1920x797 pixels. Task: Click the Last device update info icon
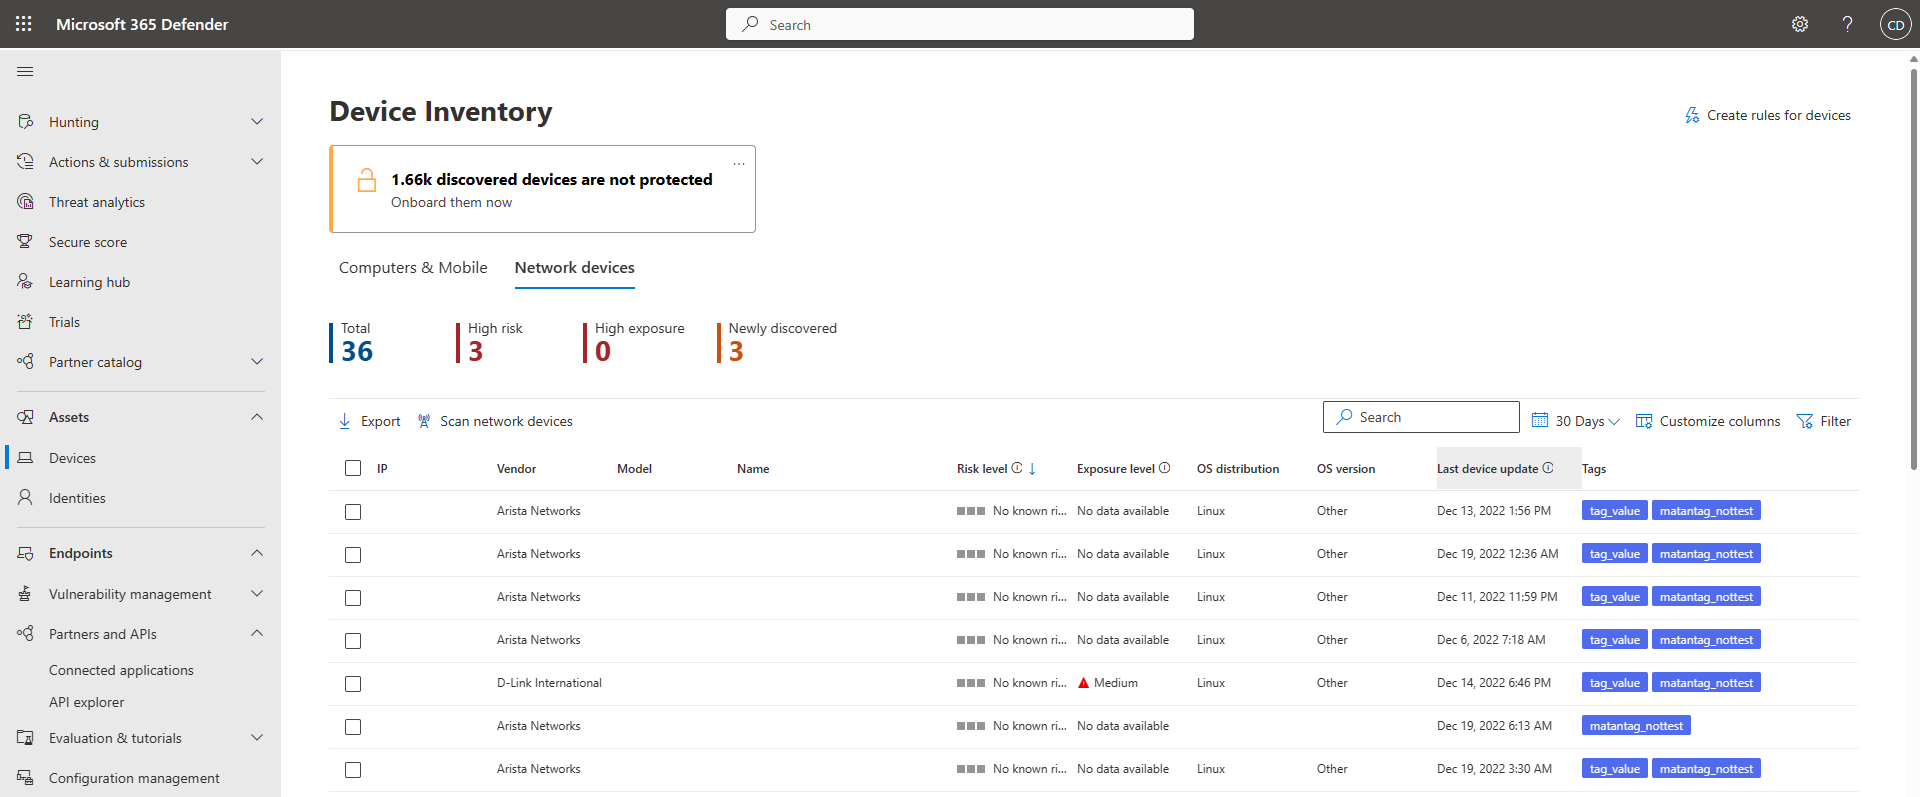pyautogui.click(x=1548, y=468)
